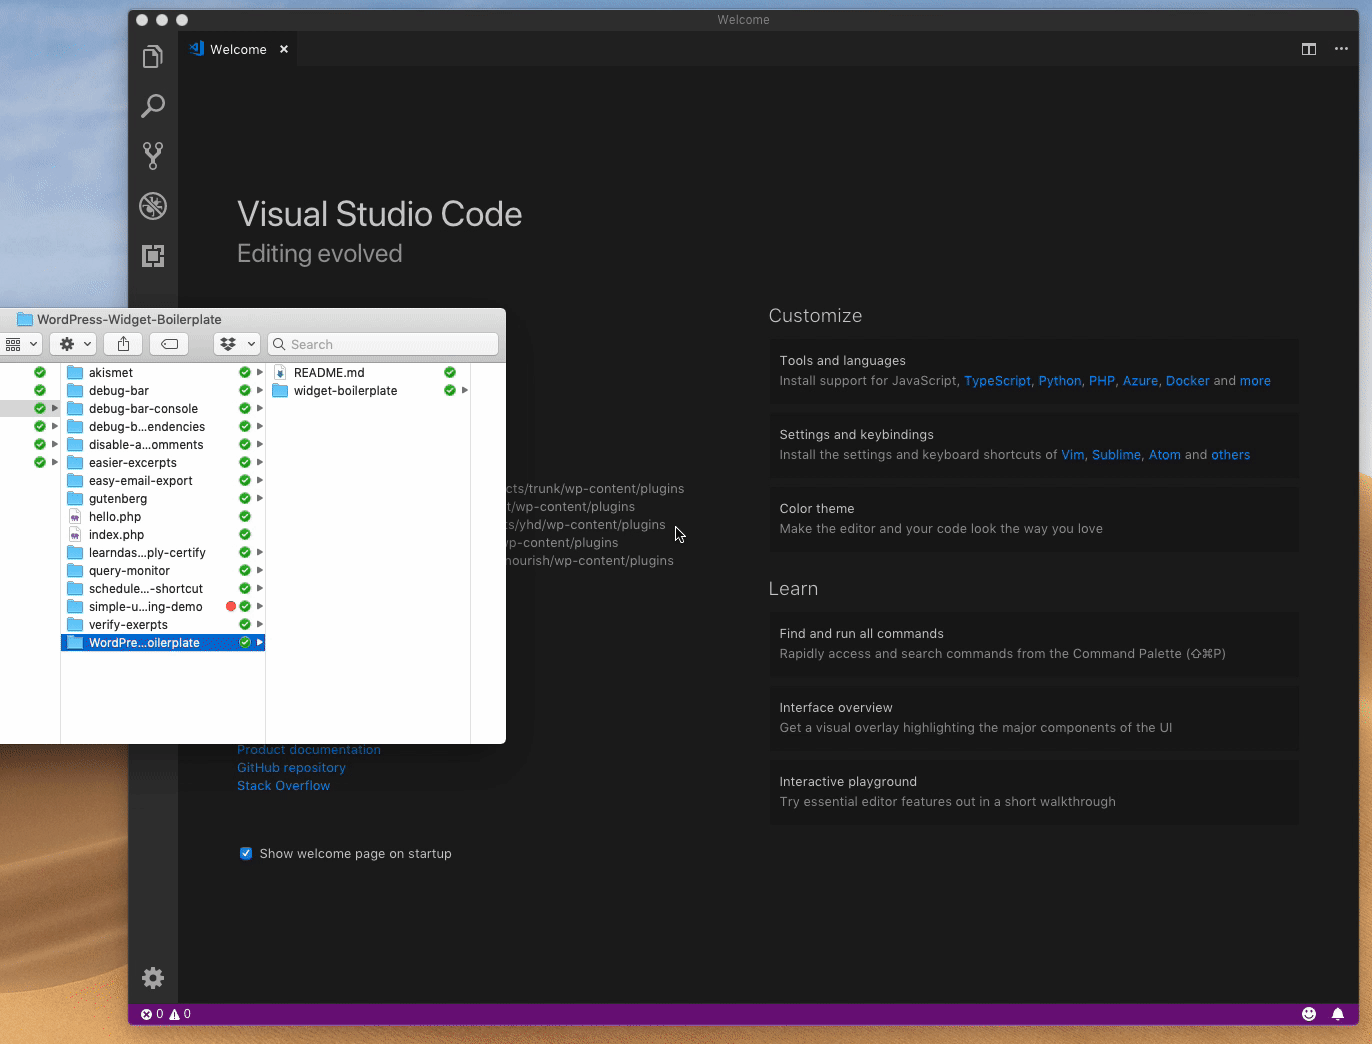This screenshot has height=1044, width=1372.
Task: Open Source Control view in activity bar
Action: (153, 156)
